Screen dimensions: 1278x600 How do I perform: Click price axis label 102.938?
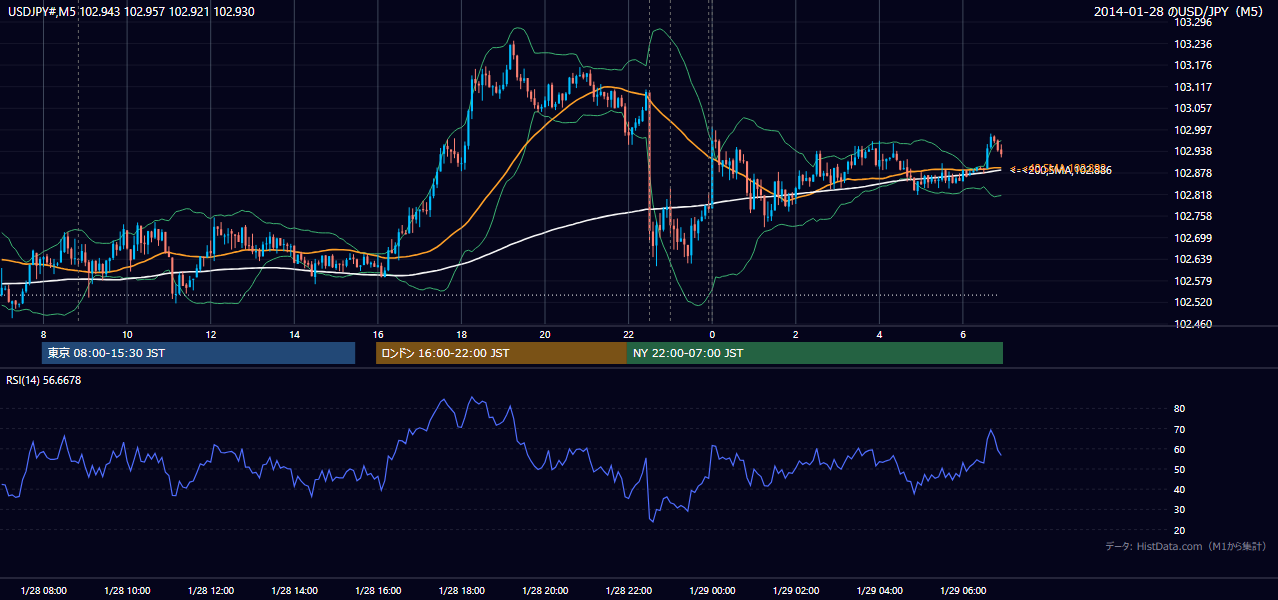(x=1193, y=151)
